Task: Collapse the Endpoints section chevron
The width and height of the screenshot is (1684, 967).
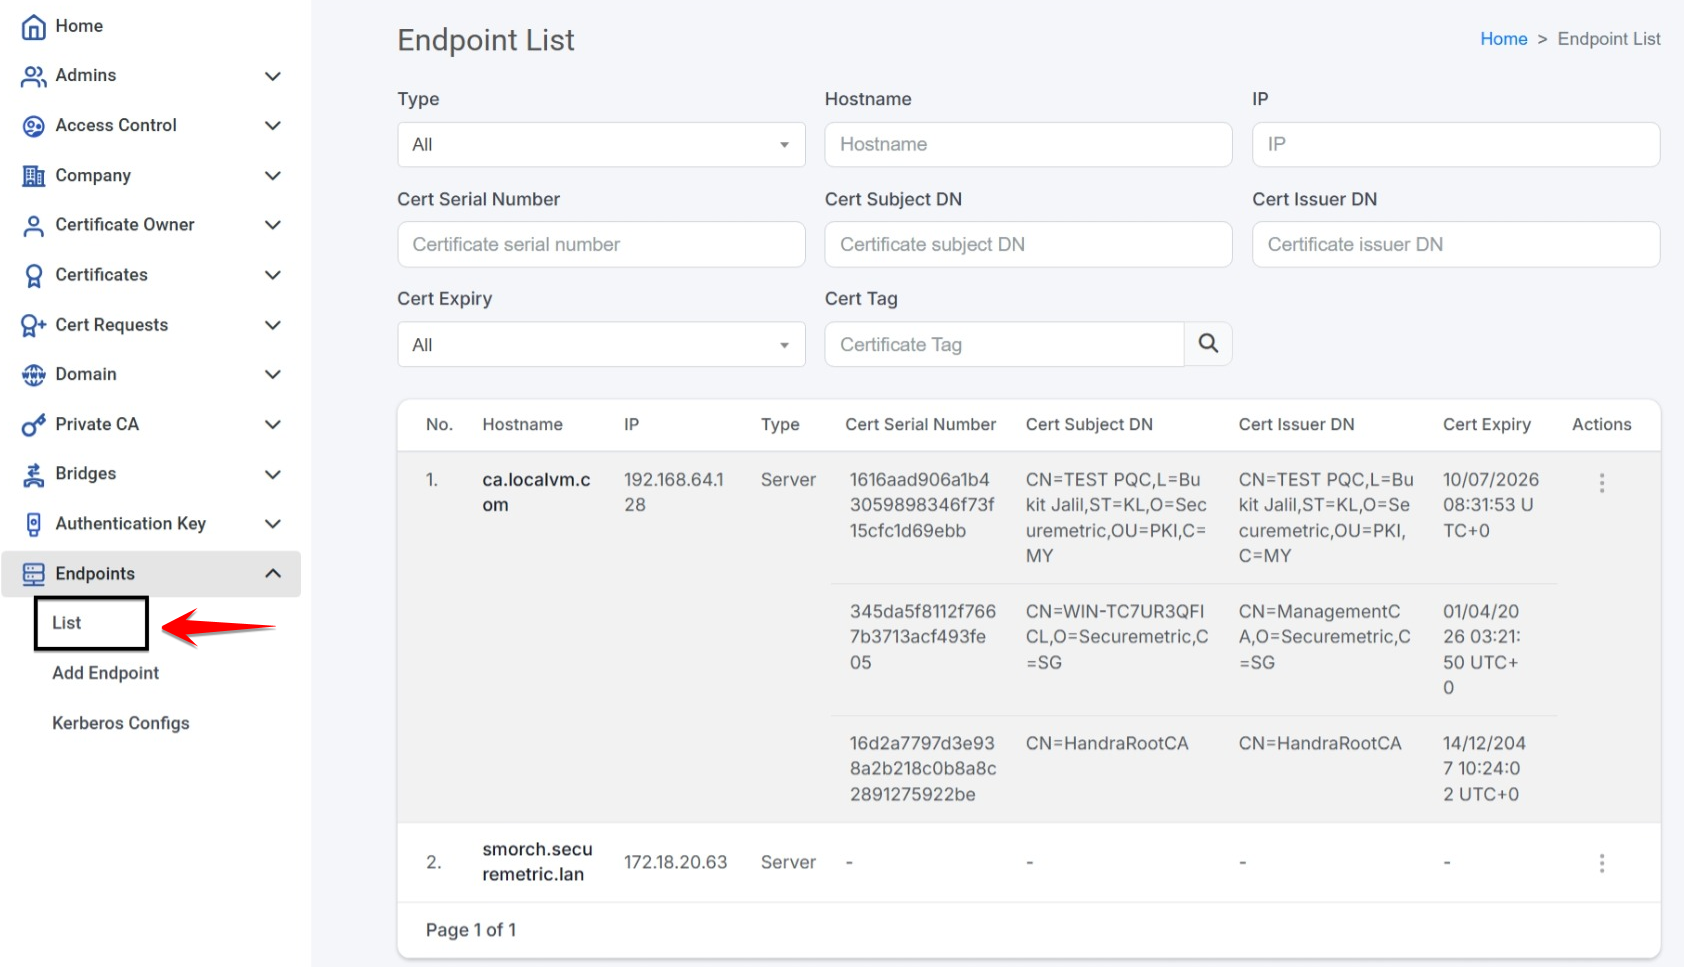Action: [272, 573]
